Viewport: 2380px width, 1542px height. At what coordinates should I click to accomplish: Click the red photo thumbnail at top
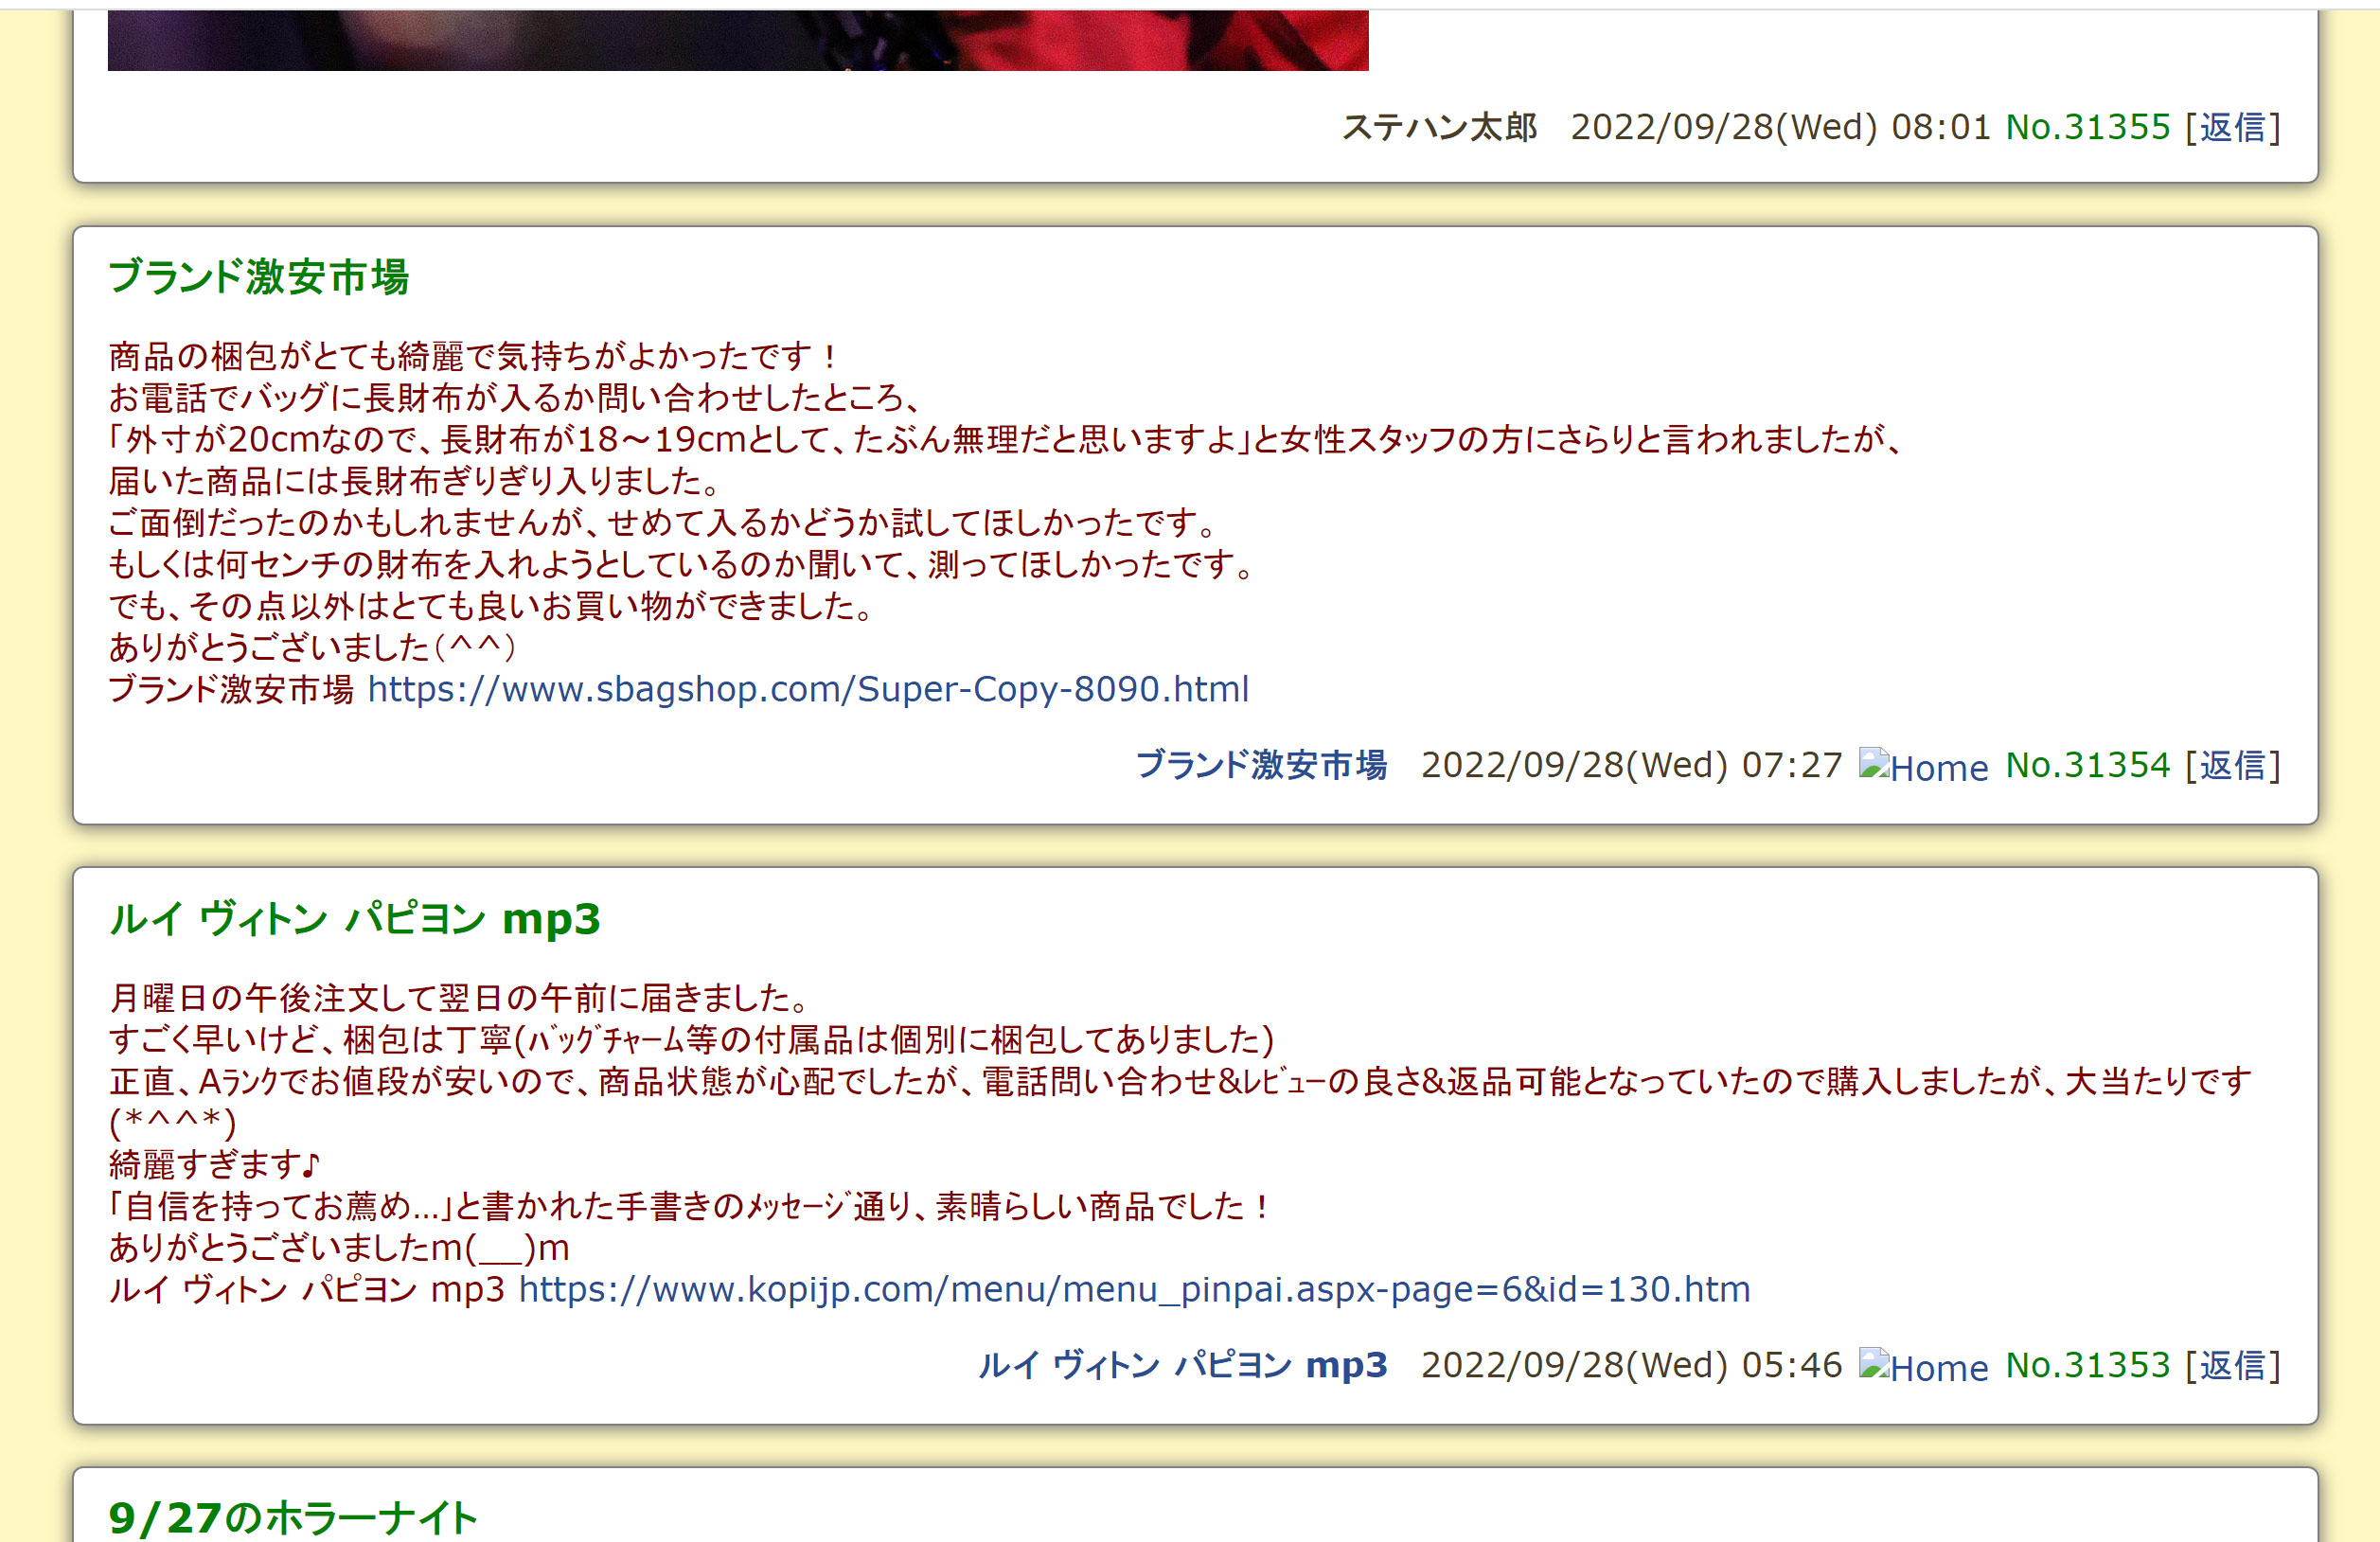pyautogui.click(x=738, y=40)
